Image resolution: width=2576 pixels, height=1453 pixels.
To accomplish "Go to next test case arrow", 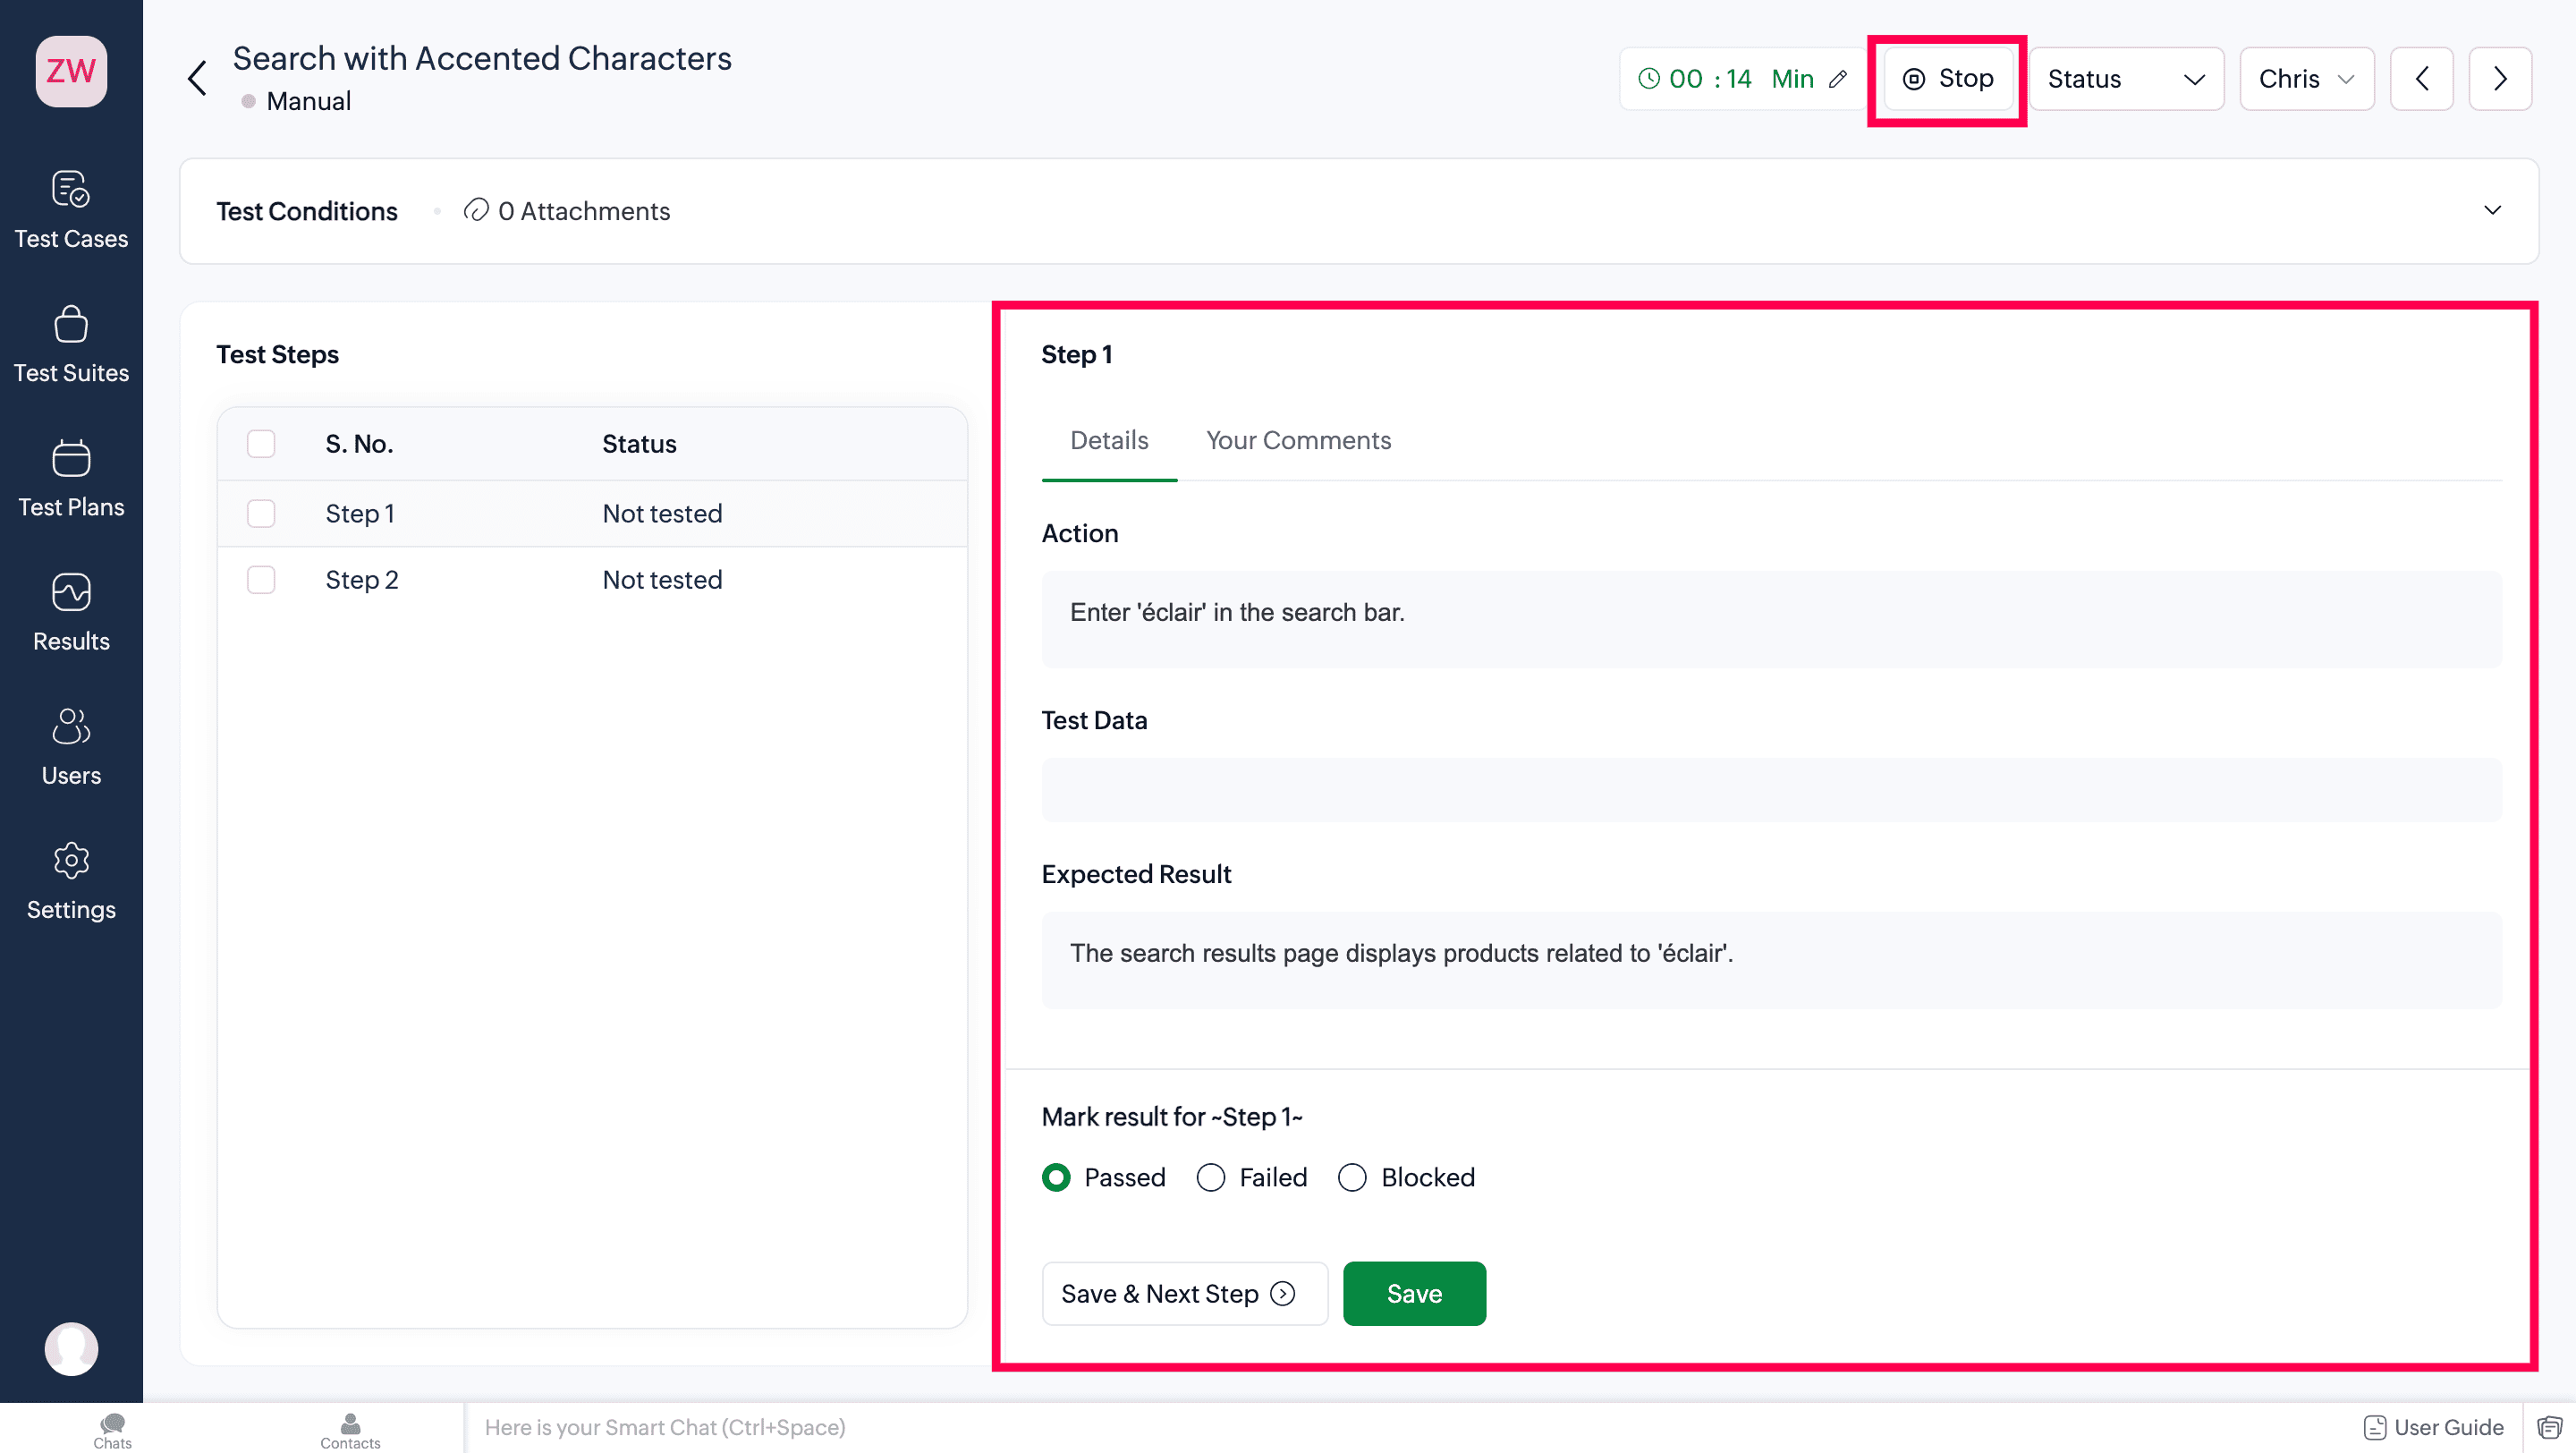I will point(2500,78).
